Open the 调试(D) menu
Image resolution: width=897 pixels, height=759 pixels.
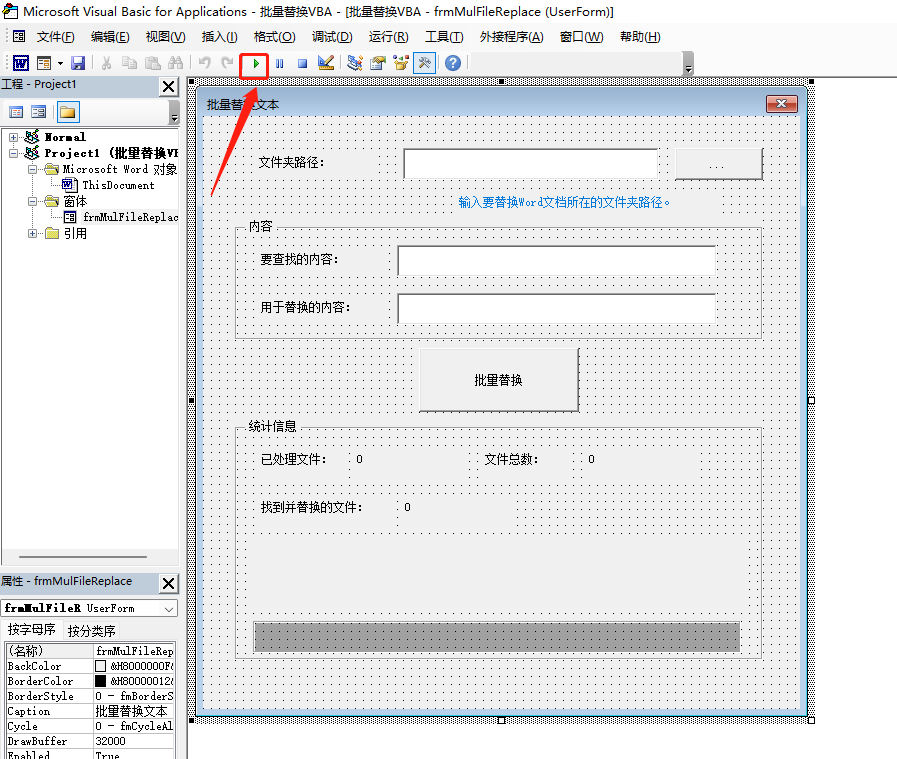(x=334, y=37)
